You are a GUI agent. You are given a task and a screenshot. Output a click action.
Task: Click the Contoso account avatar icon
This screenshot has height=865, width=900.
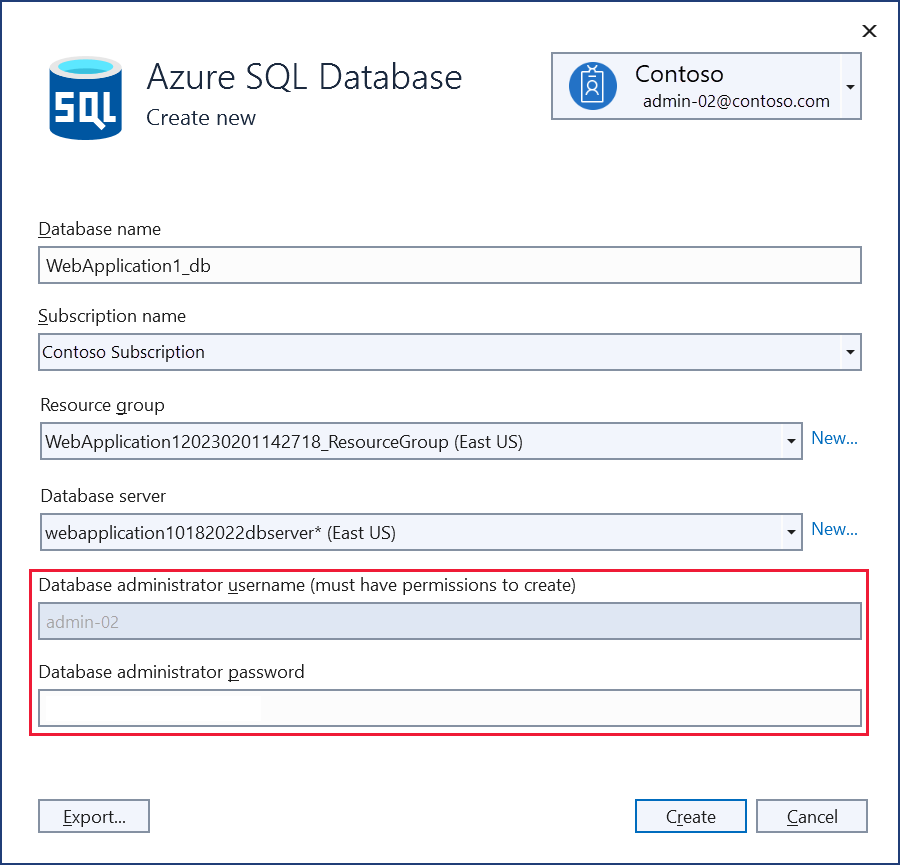click(x=592, y=86)
